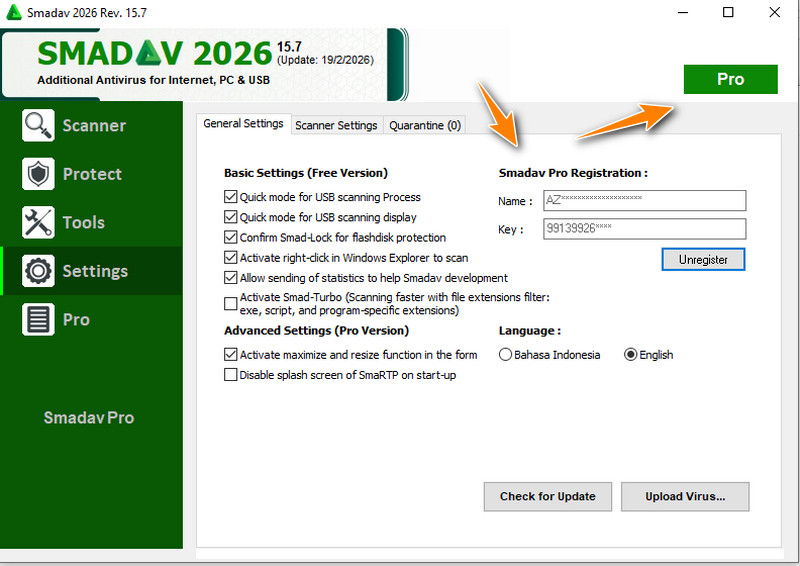This screenshot has height=566, width=800.
Task: Open the Scanner magnifier icon
Action: 38,125
